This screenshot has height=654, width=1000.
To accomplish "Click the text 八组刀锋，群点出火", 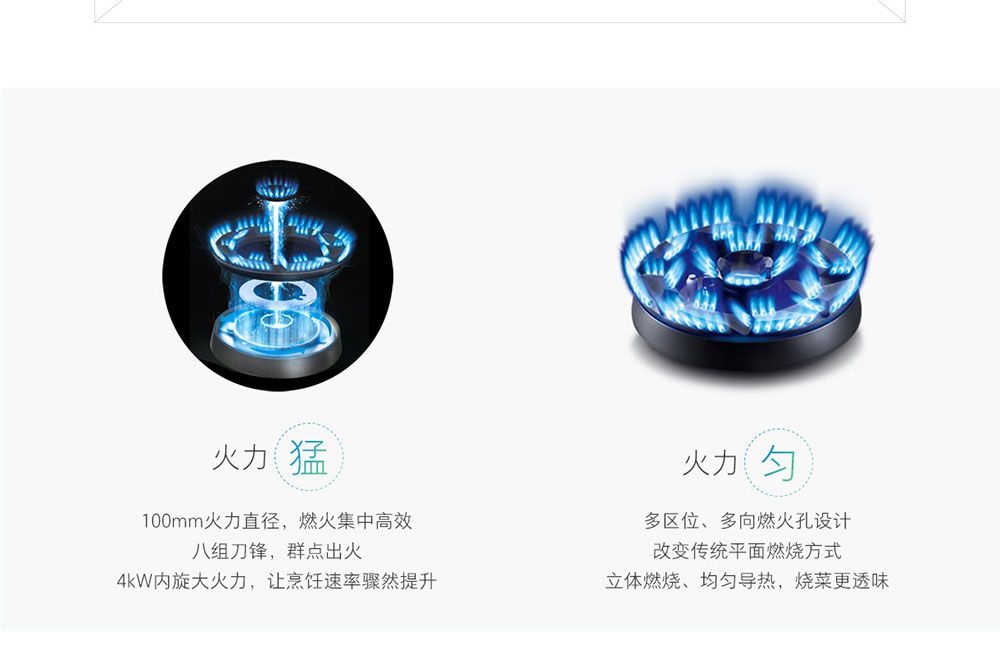I will [277, 551].
